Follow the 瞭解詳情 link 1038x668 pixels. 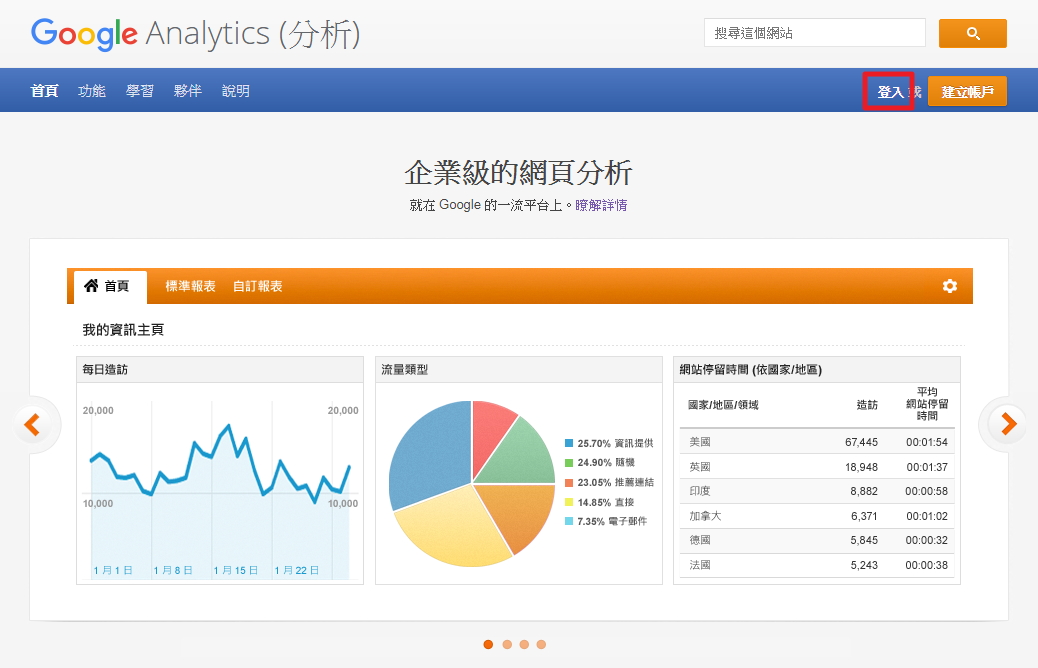[601, 205]
